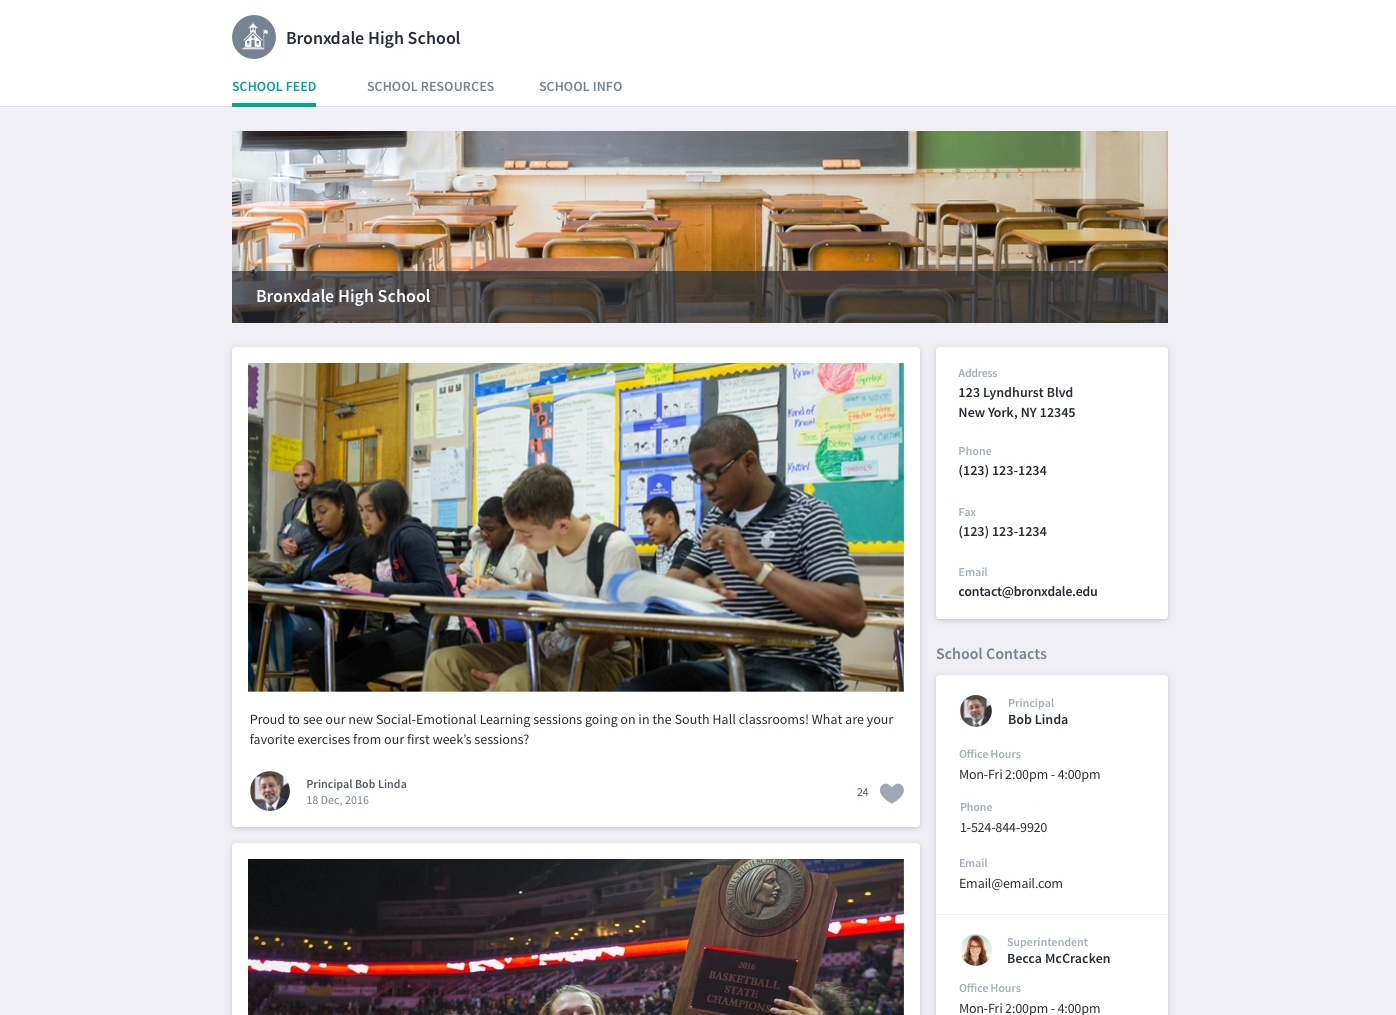
Task: Click the 24 likes count
Action: (862, 793)
